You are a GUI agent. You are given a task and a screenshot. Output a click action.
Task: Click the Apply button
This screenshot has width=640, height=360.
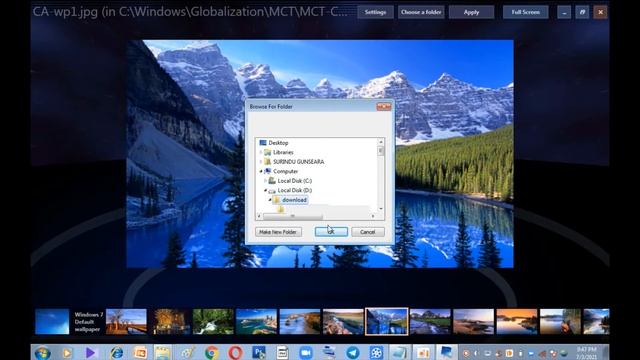(x=471, y=12)
